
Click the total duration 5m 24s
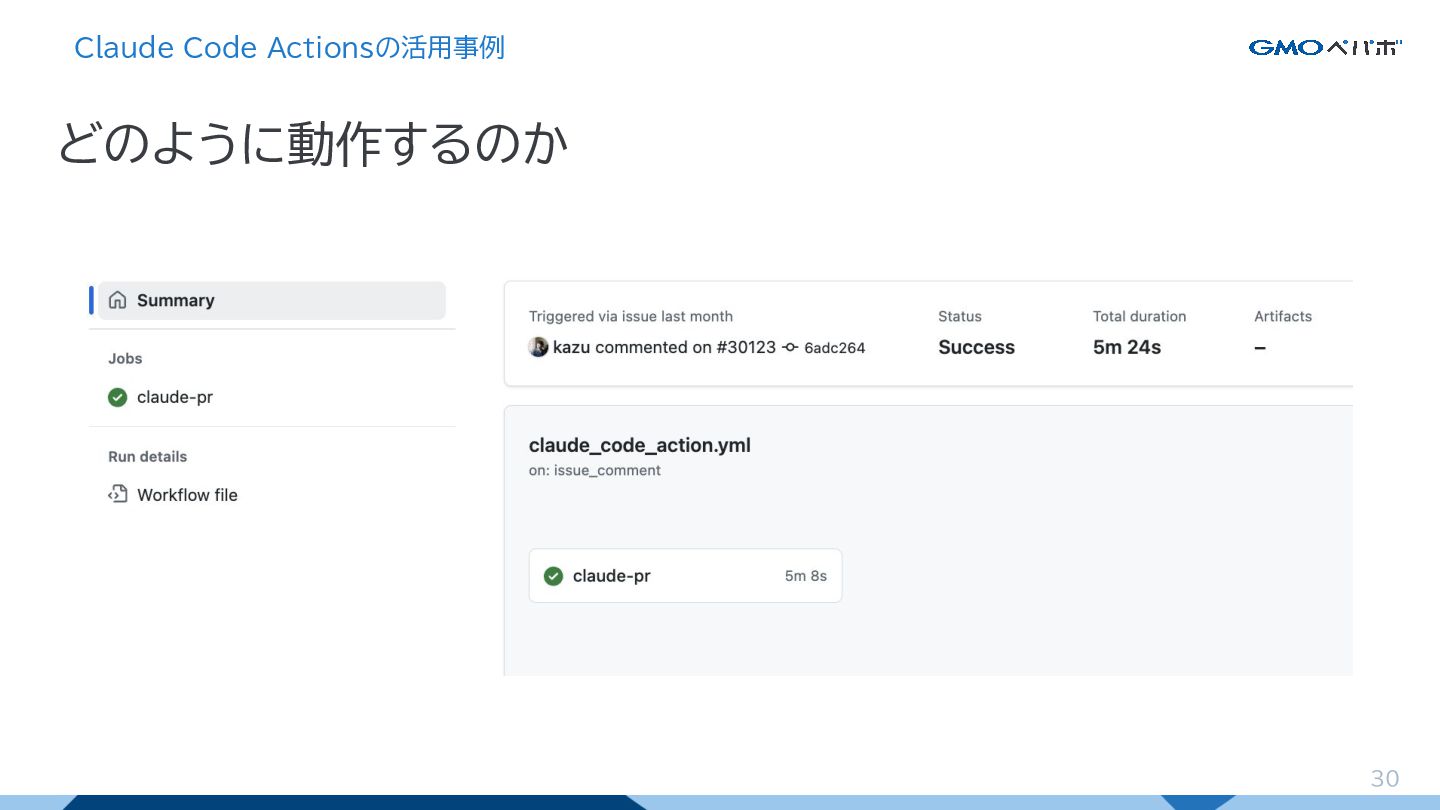coord(1127,347)
